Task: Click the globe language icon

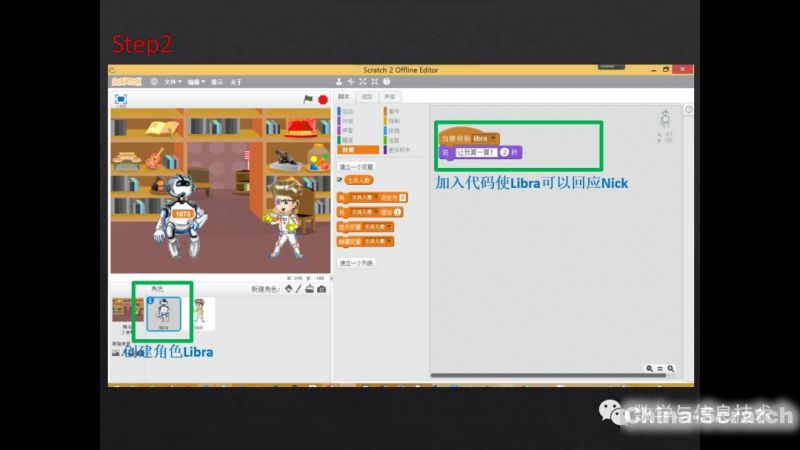Action: point(155,82)
